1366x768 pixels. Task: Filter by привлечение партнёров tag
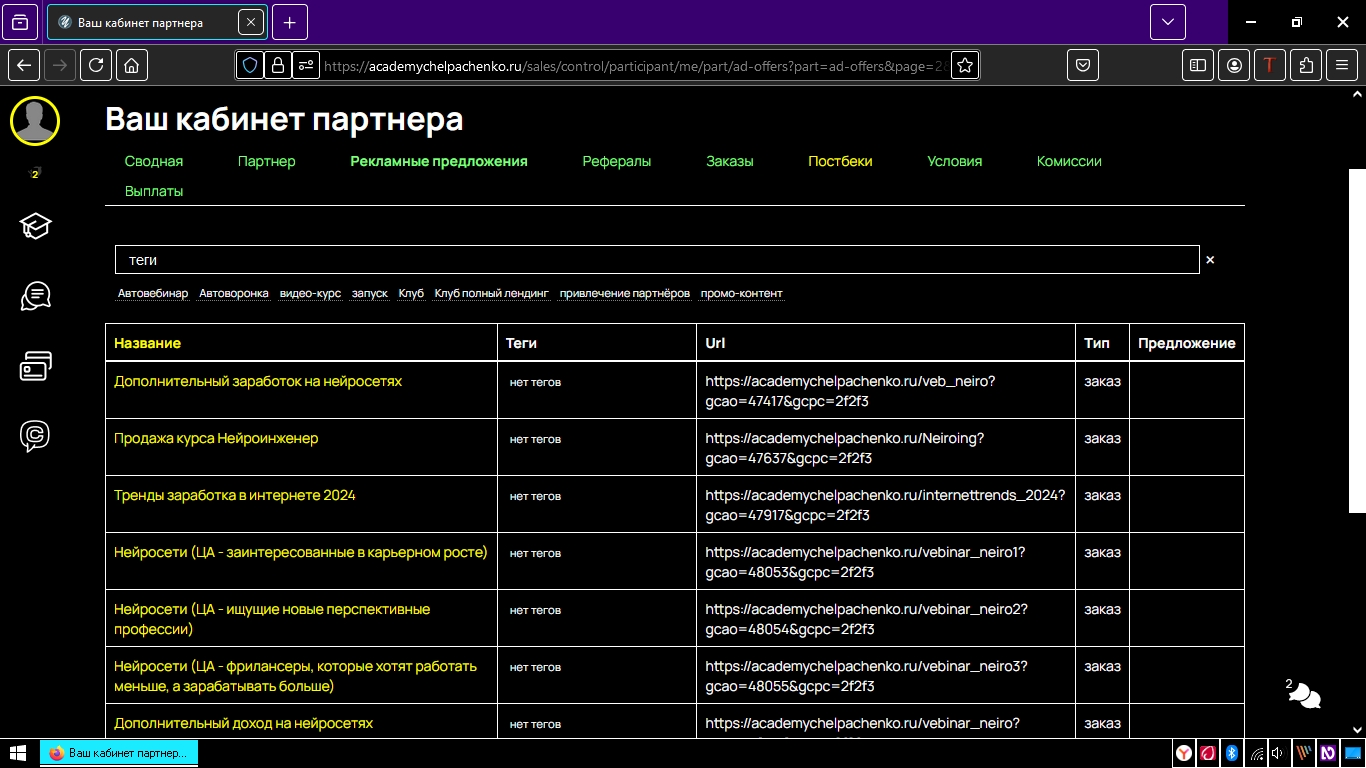[x=625, y=294]
